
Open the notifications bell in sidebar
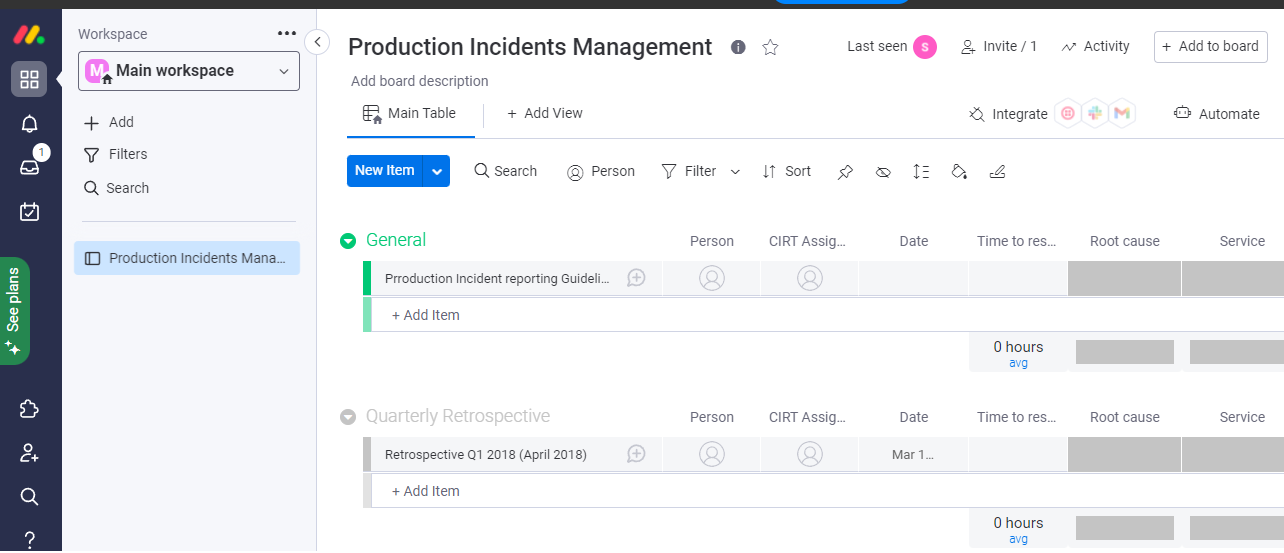pyautogui.click(x=29, y=124)
